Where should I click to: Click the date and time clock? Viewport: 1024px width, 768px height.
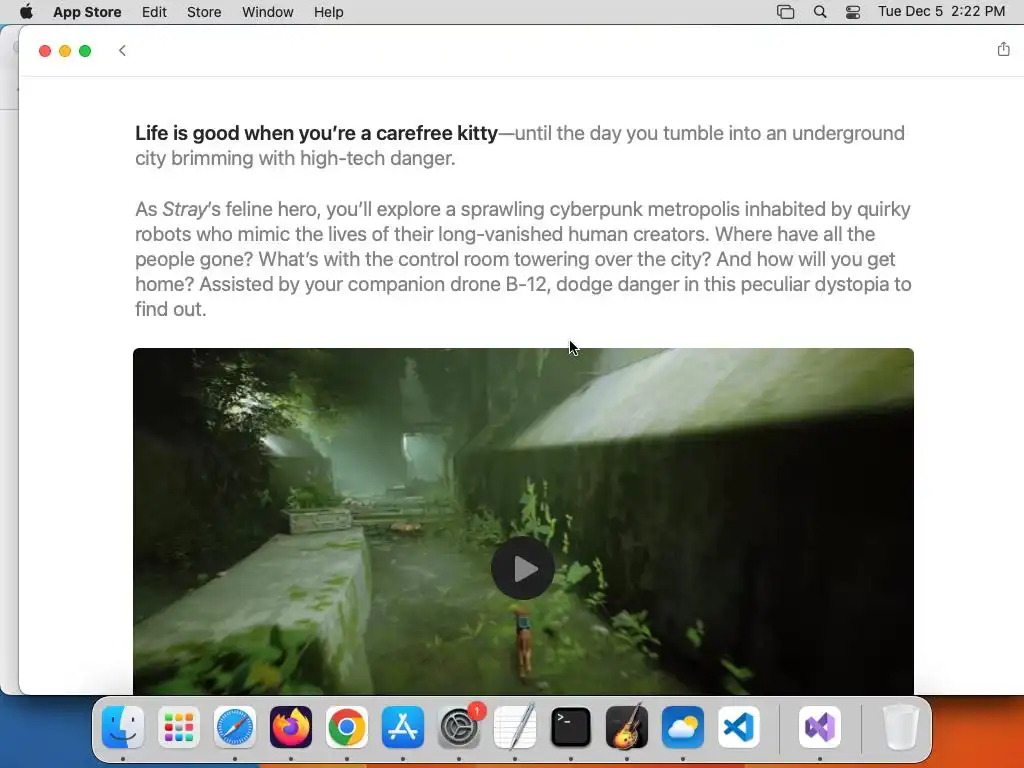941,12
